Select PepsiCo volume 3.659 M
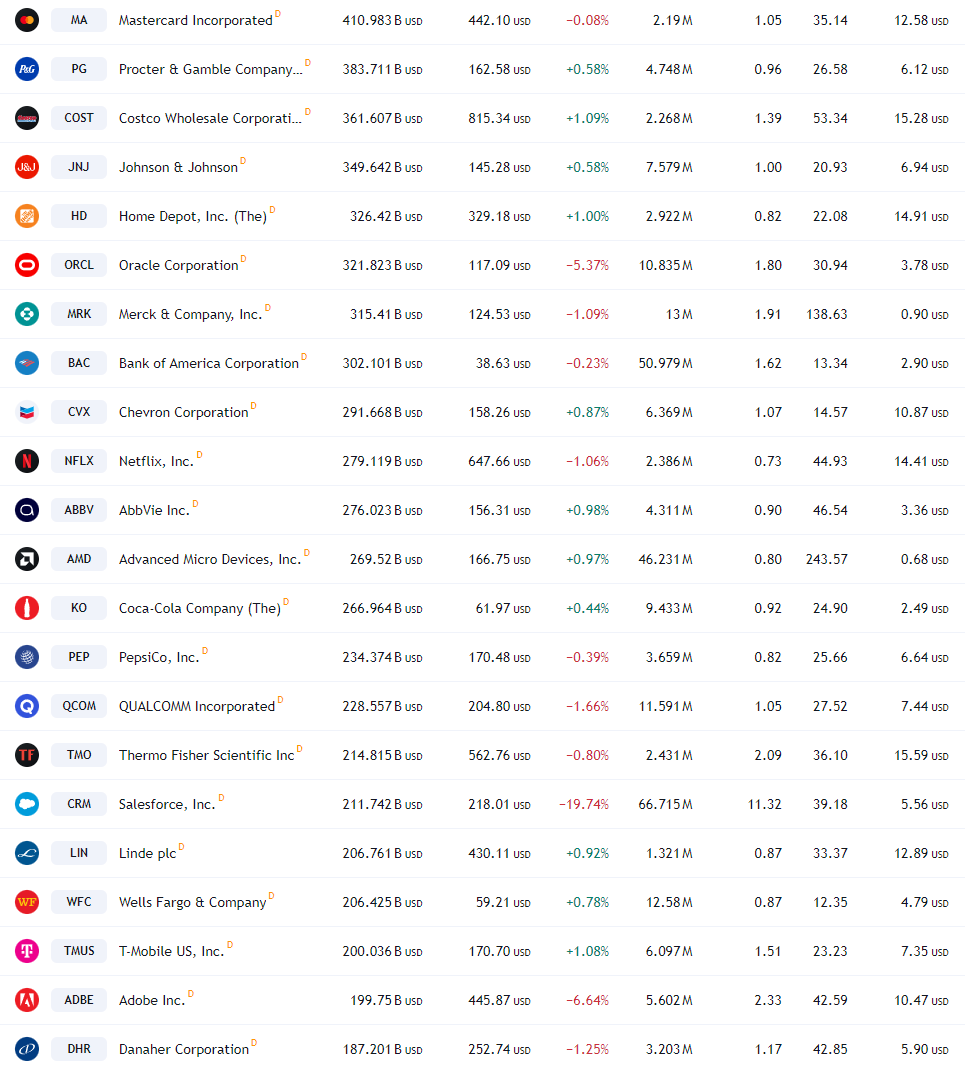Screen dimensions: 965x1070 pos(669,657)
